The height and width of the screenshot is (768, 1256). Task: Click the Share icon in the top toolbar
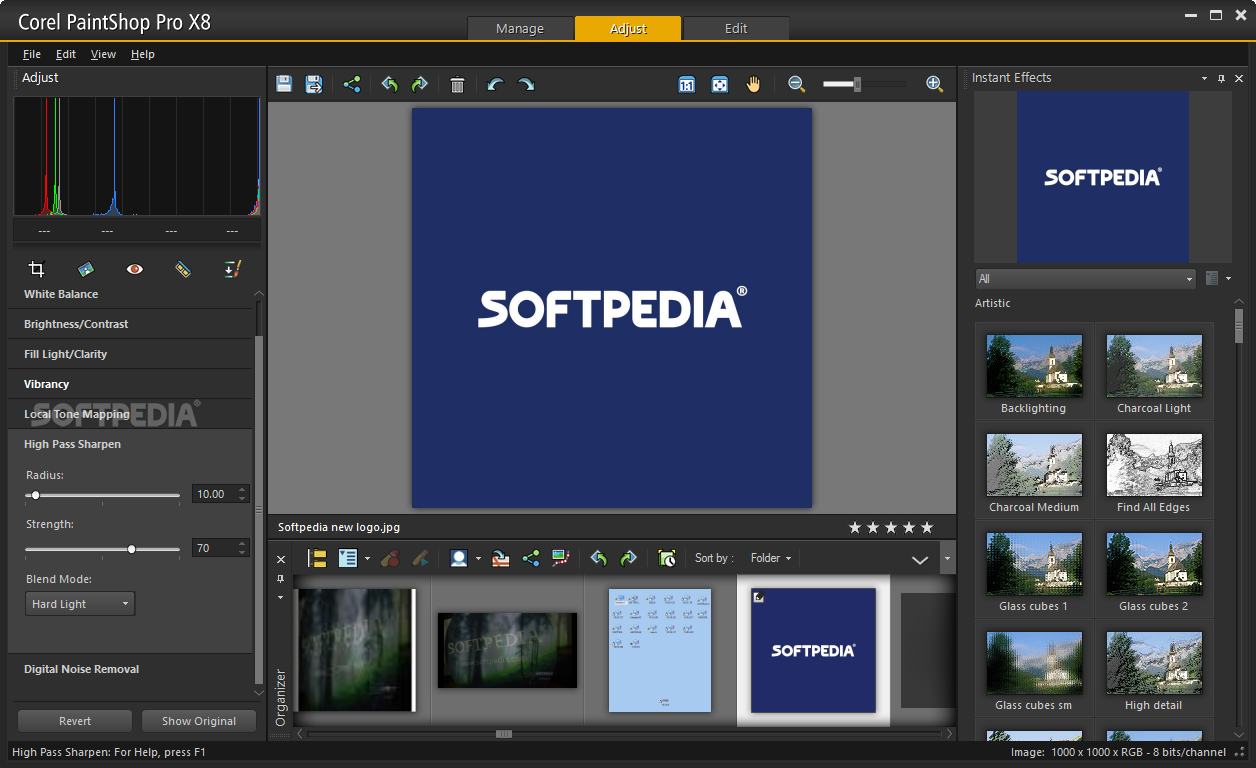(352, 84)
